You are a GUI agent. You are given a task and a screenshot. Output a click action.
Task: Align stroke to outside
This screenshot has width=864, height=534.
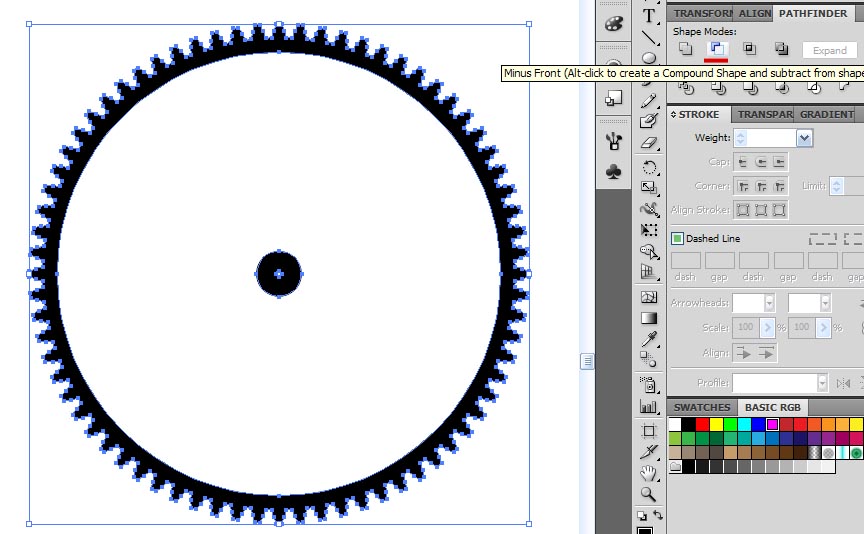click(x=779, y=210)
